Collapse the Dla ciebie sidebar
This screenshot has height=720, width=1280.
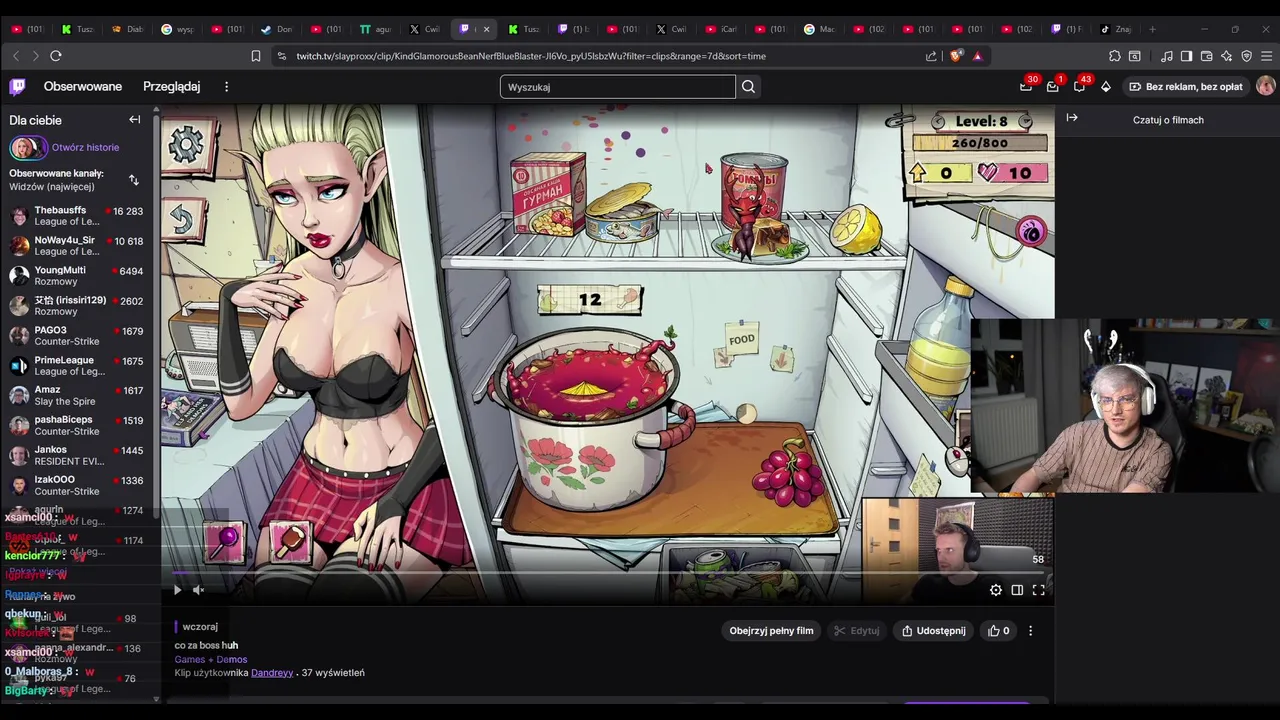point(135,120)
